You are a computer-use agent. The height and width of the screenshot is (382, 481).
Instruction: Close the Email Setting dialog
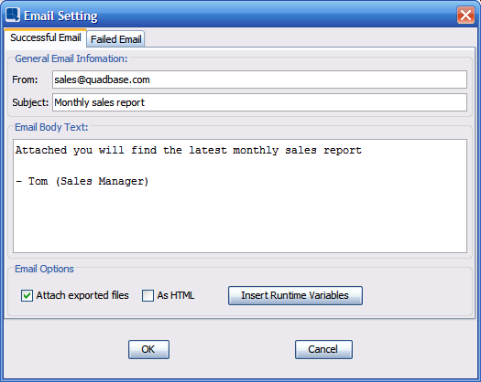[x=466, y=15]
